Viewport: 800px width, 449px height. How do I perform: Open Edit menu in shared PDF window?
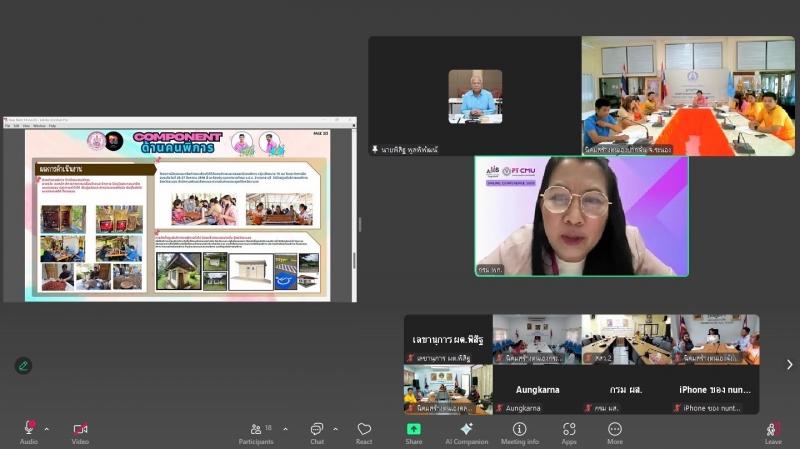(x=16, y=126)
